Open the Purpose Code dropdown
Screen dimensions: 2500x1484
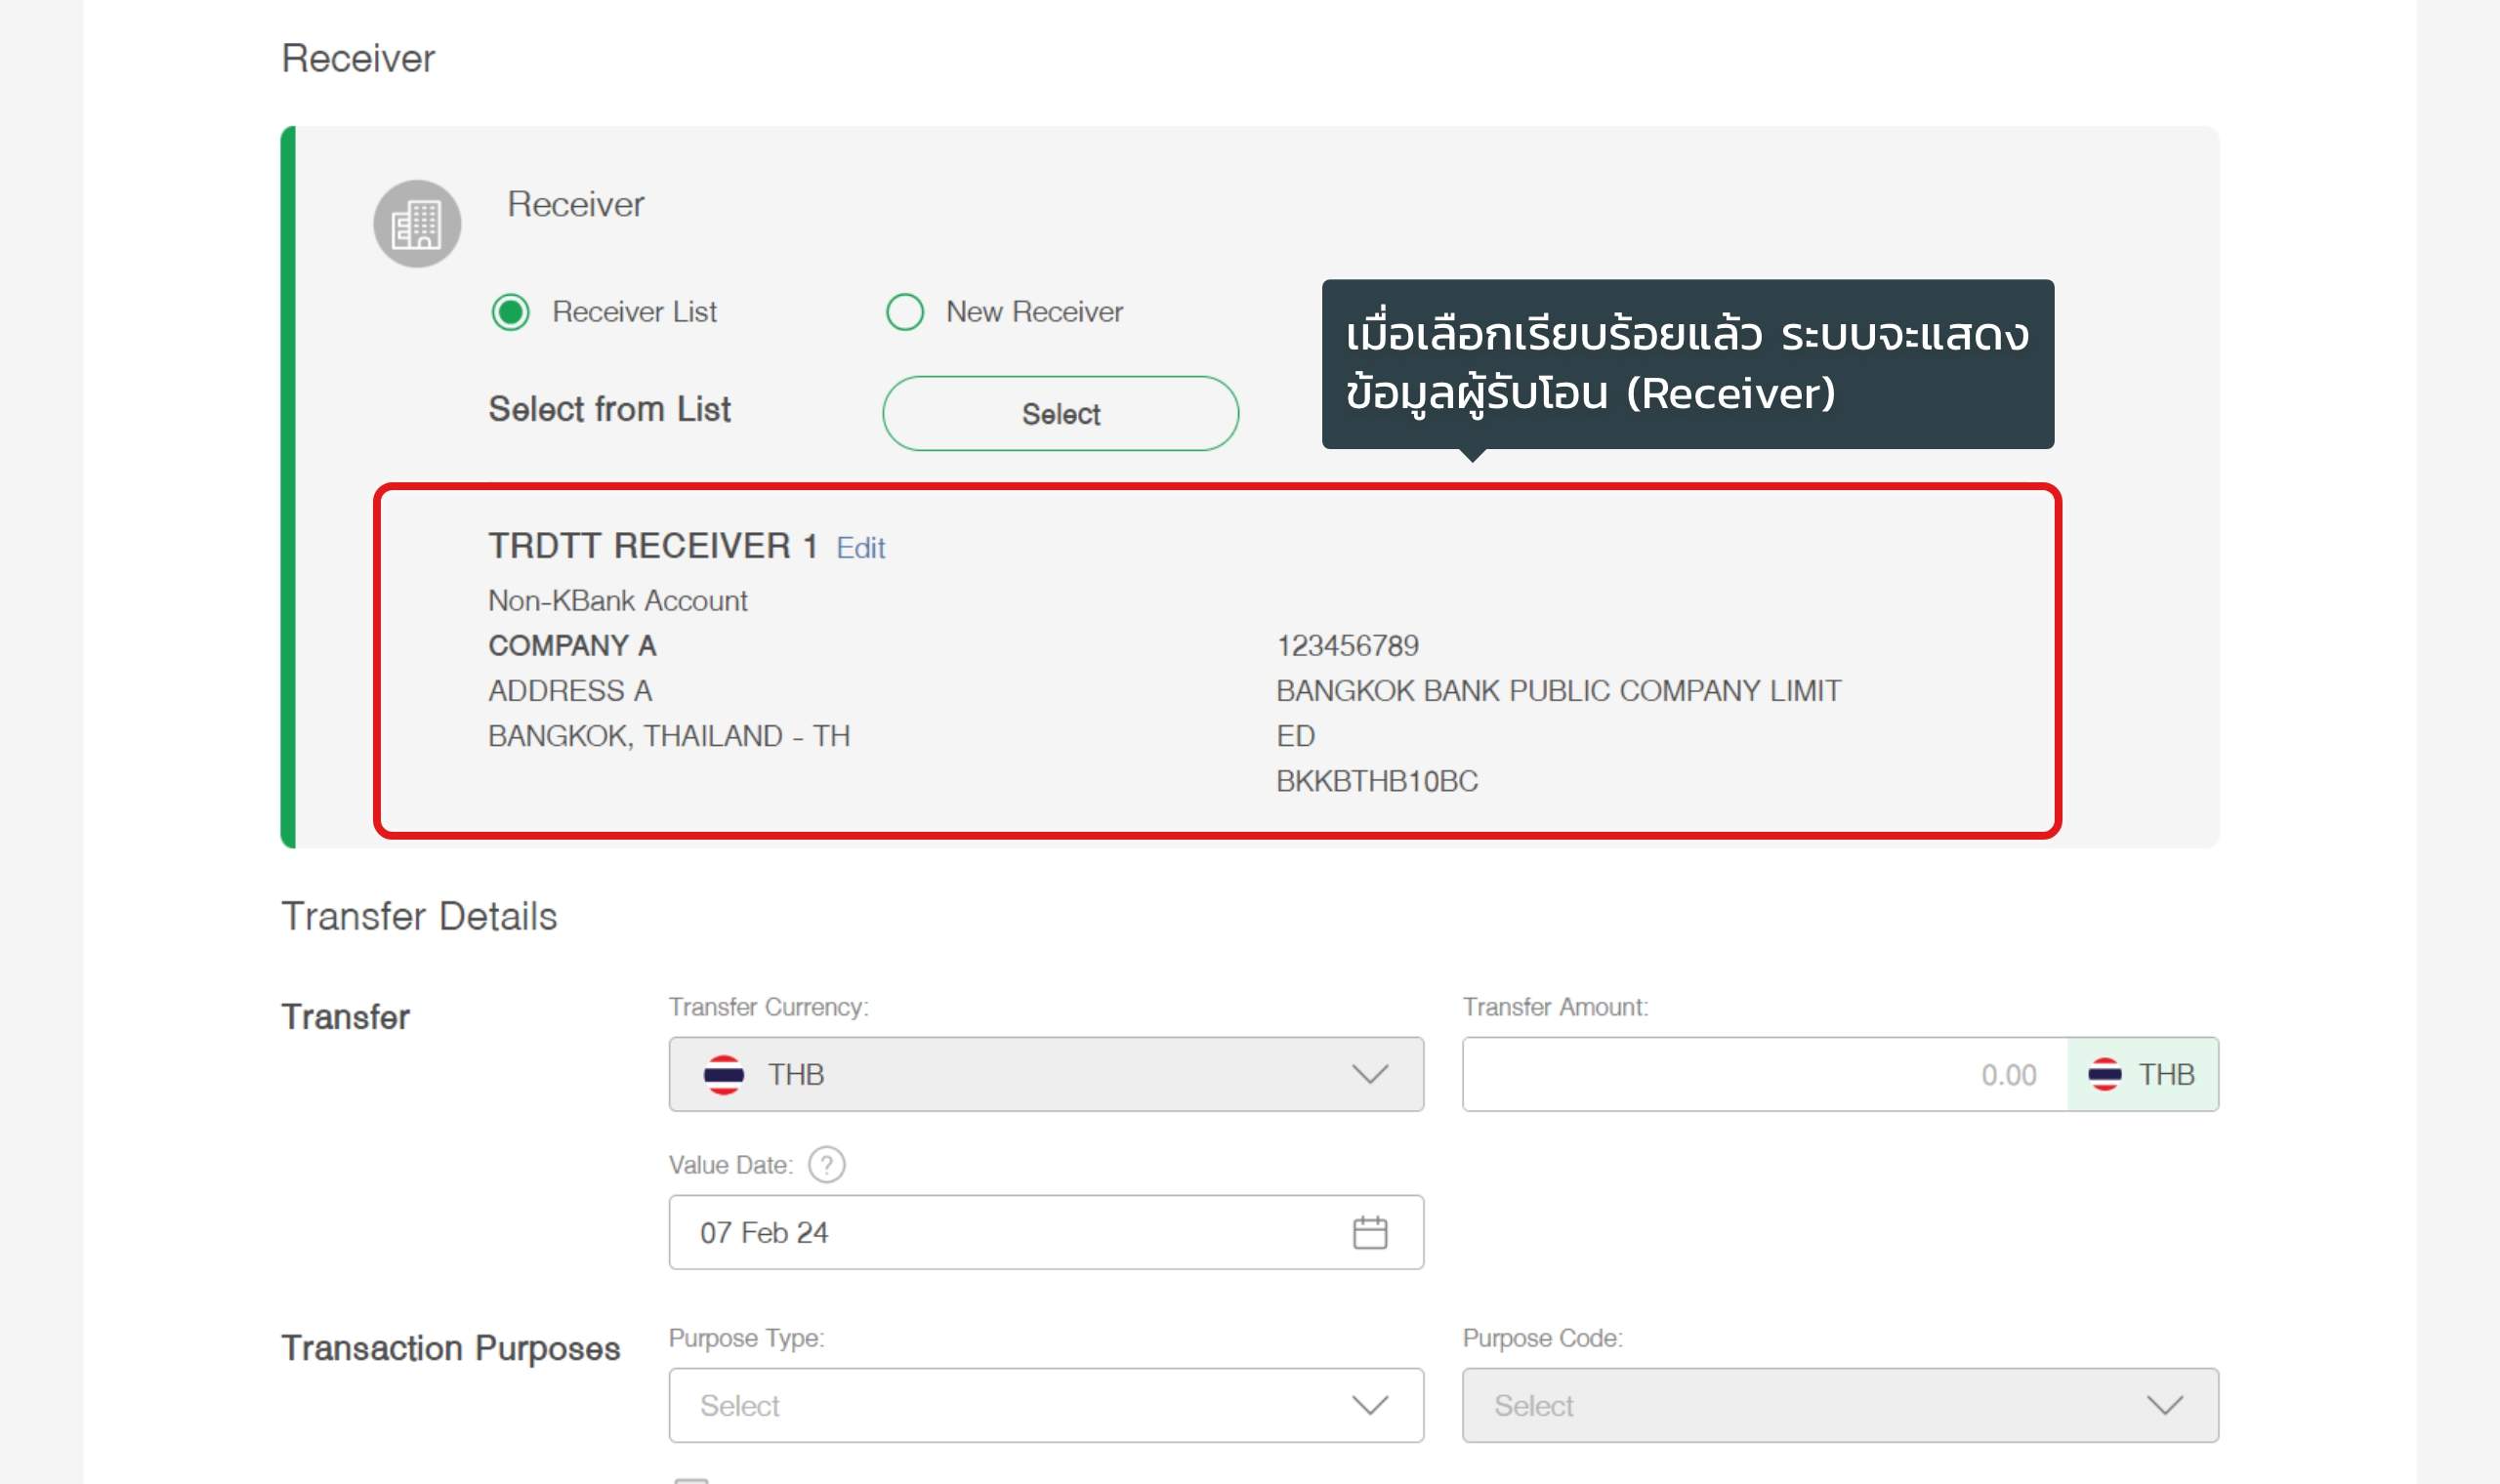click(1839, 1405)
